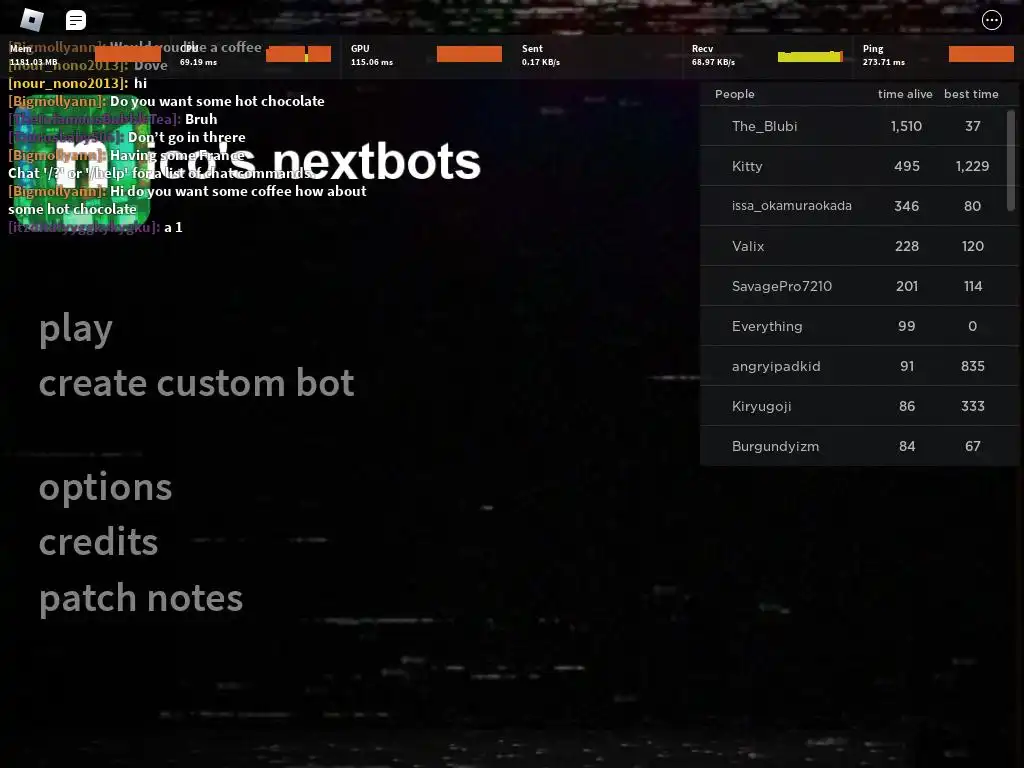Viewport: 1024px width, 768px height.
Task: Click the CPU performance stat graph
Action: pos(298,54)
